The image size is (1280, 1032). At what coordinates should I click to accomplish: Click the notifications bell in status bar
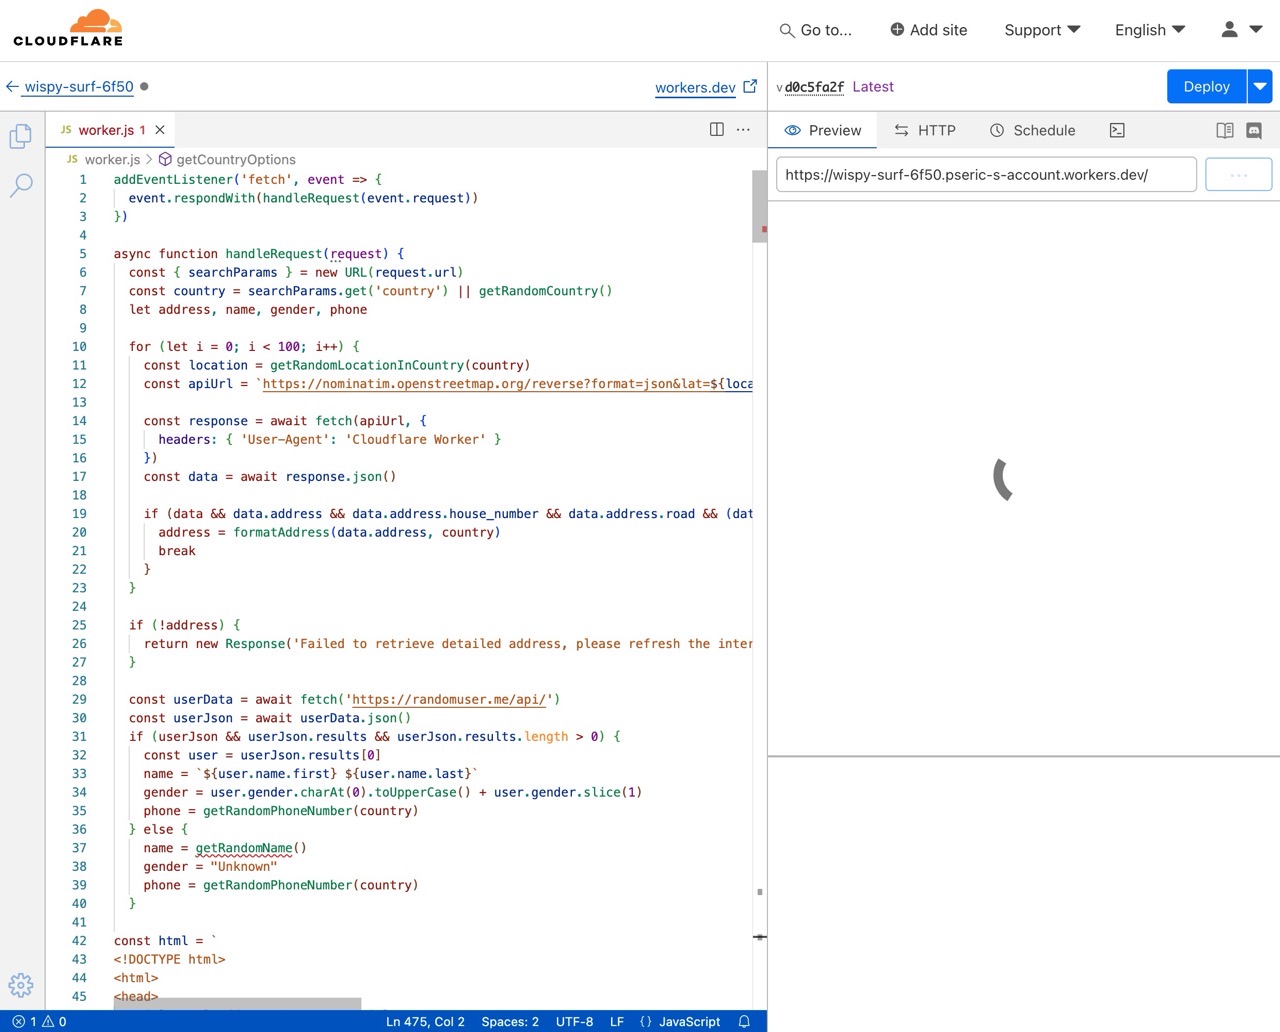tap(744, 1021)
